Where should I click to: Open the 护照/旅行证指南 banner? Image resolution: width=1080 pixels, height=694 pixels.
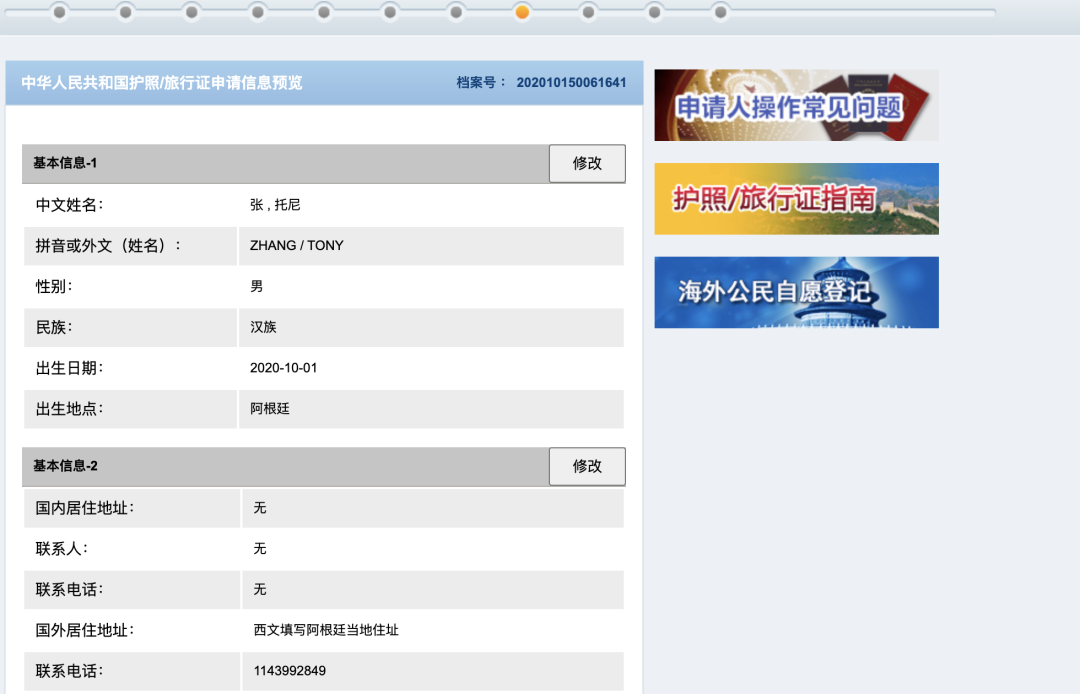[795, 199]
